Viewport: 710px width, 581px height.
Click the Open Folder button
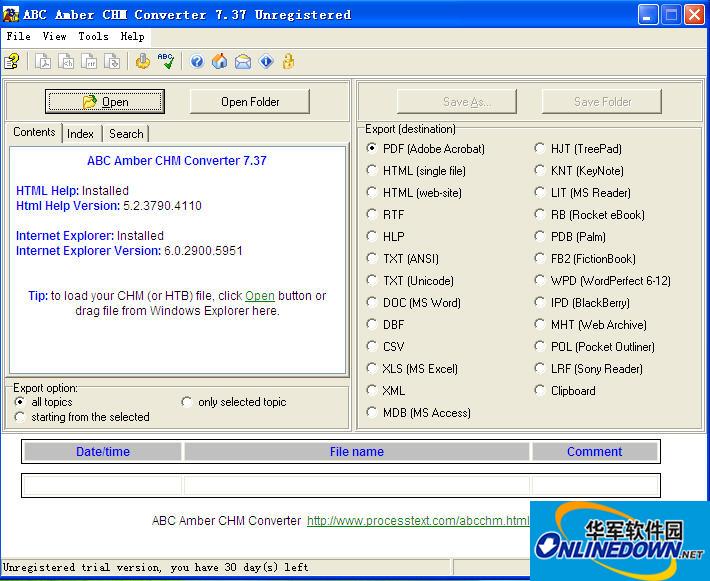click(250, 102)
